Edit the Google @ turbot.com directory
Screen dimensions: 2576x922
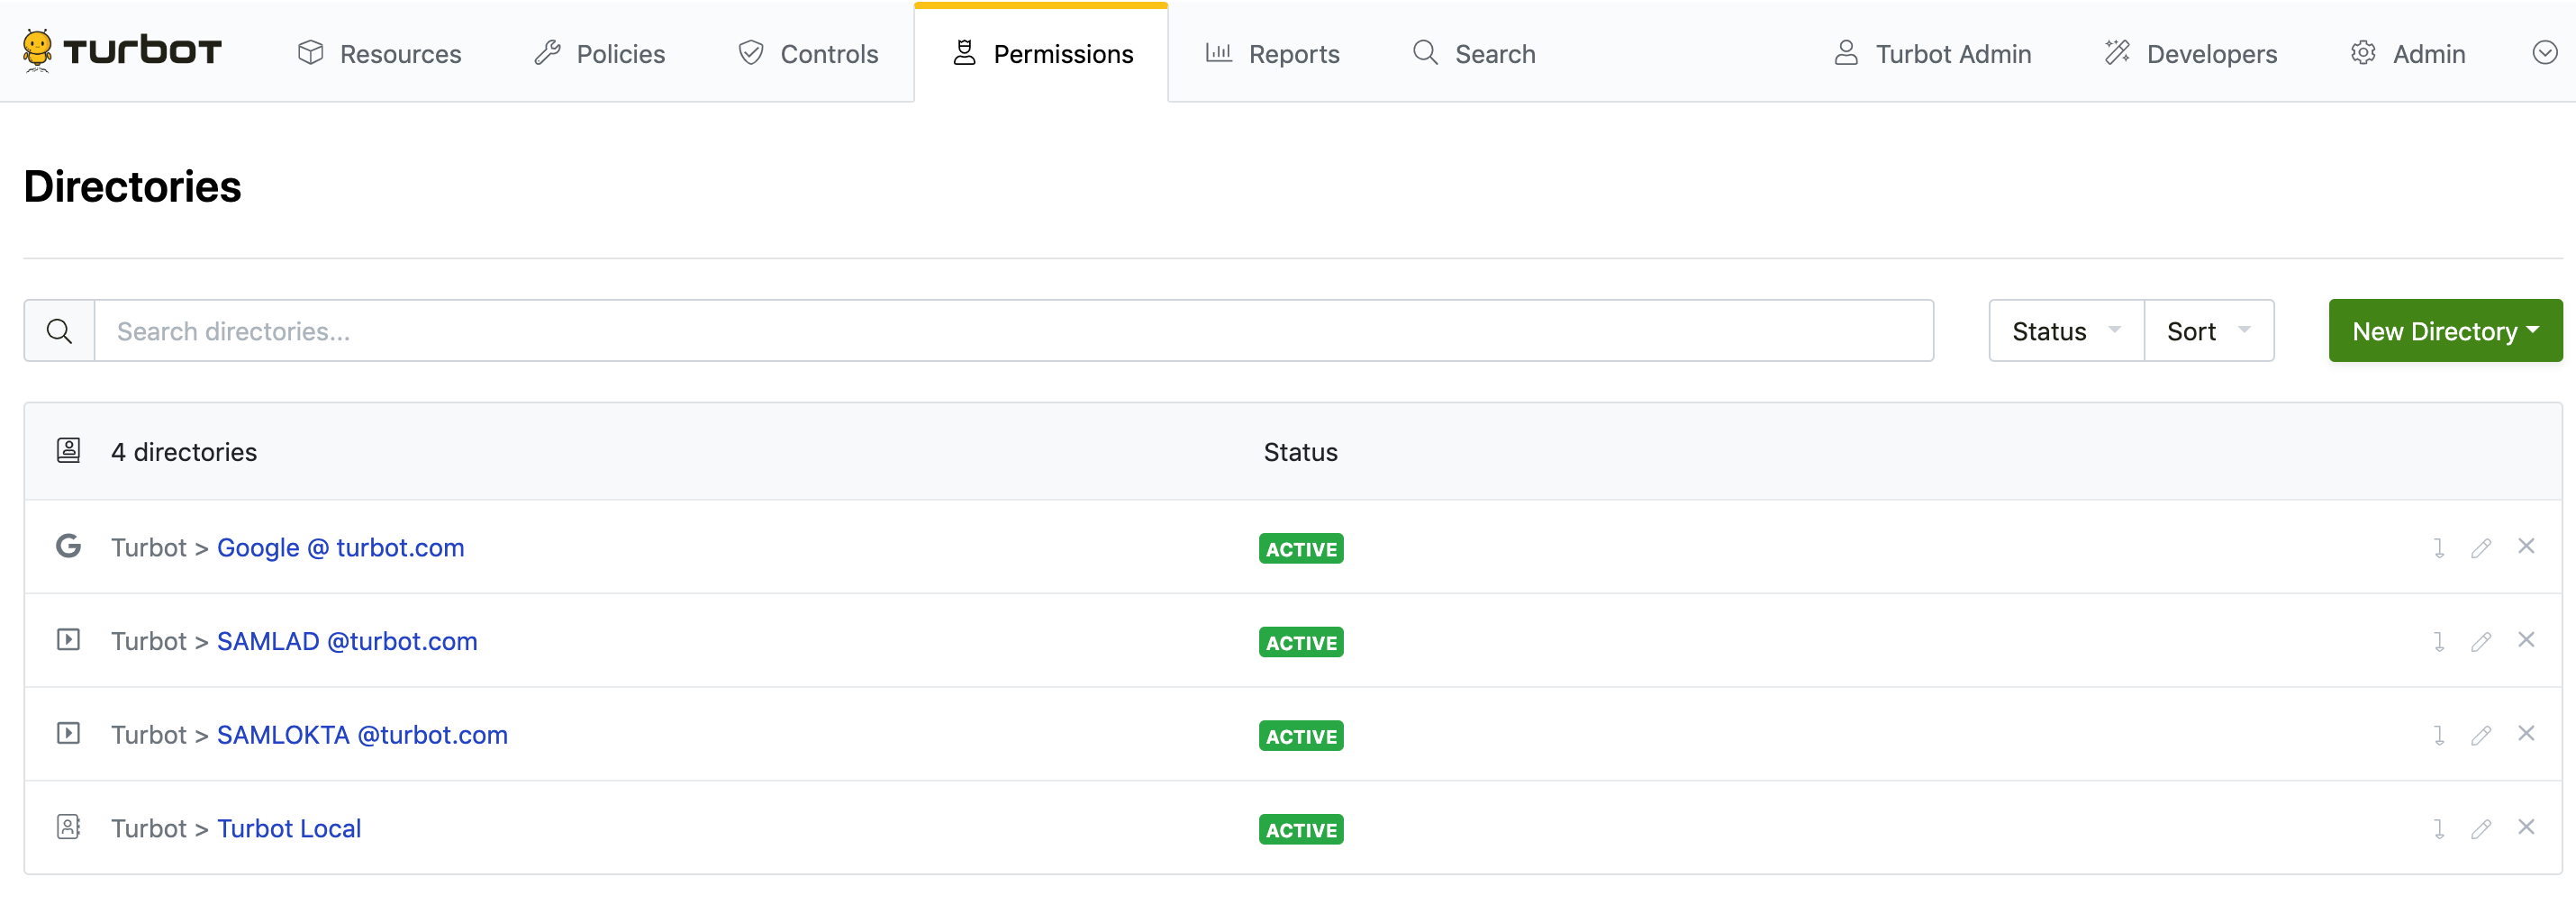click(x=2481, y=548)
